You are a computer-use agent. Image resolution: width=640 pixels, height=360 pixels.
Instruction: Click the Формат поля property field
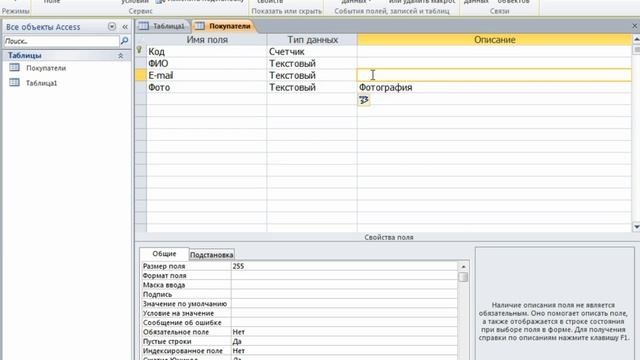click(x=344, y=276)
